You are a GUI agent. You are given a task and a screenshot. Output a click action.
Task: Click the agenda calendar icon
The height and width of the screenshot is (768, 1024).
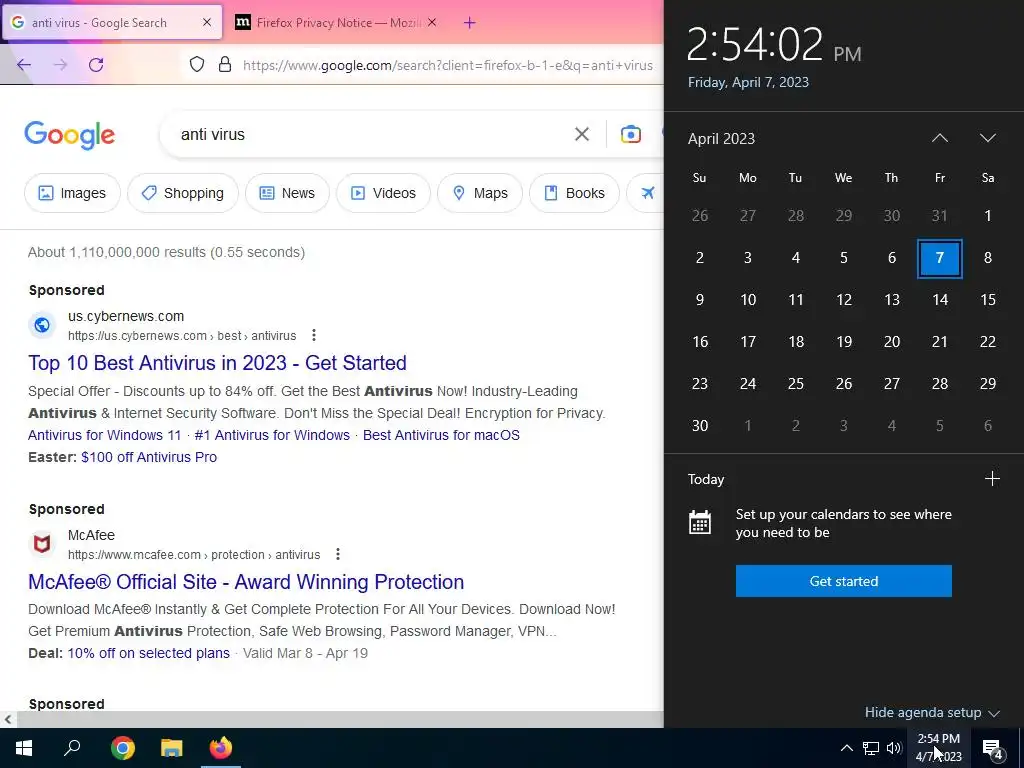click(x=699, y=522)
